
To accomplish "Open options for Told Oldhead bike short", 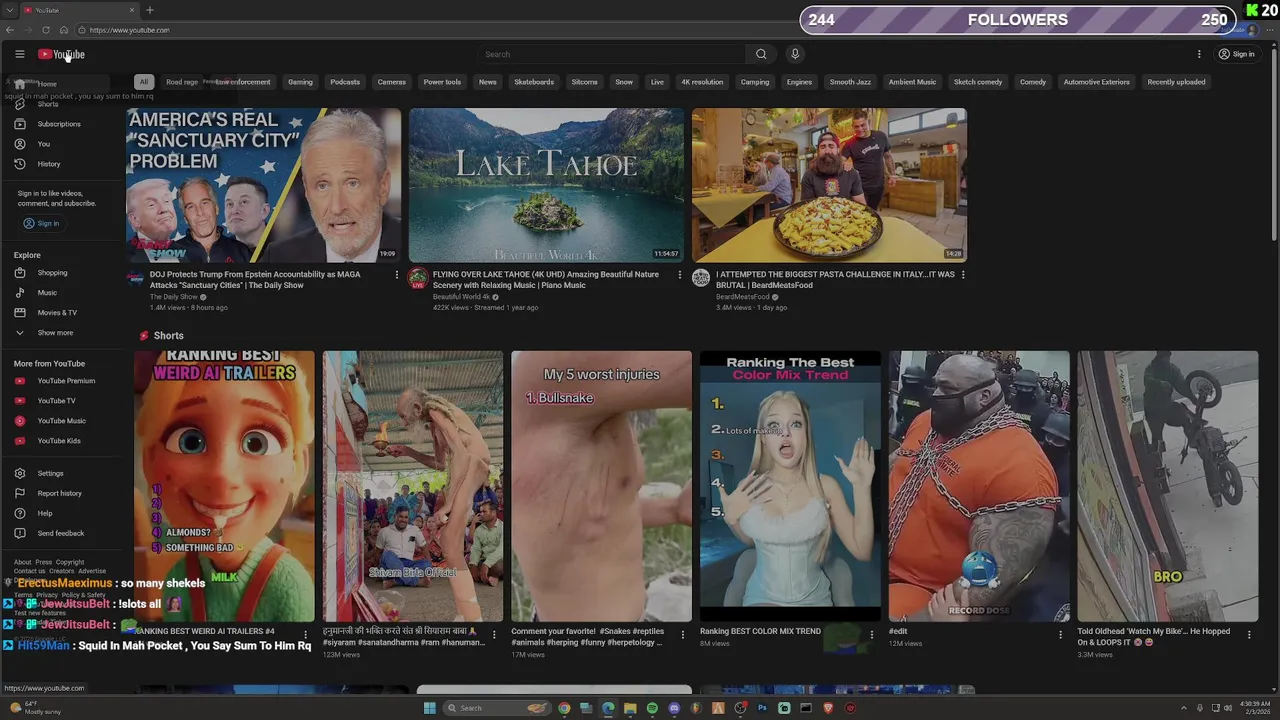I will click(1249, 634).
